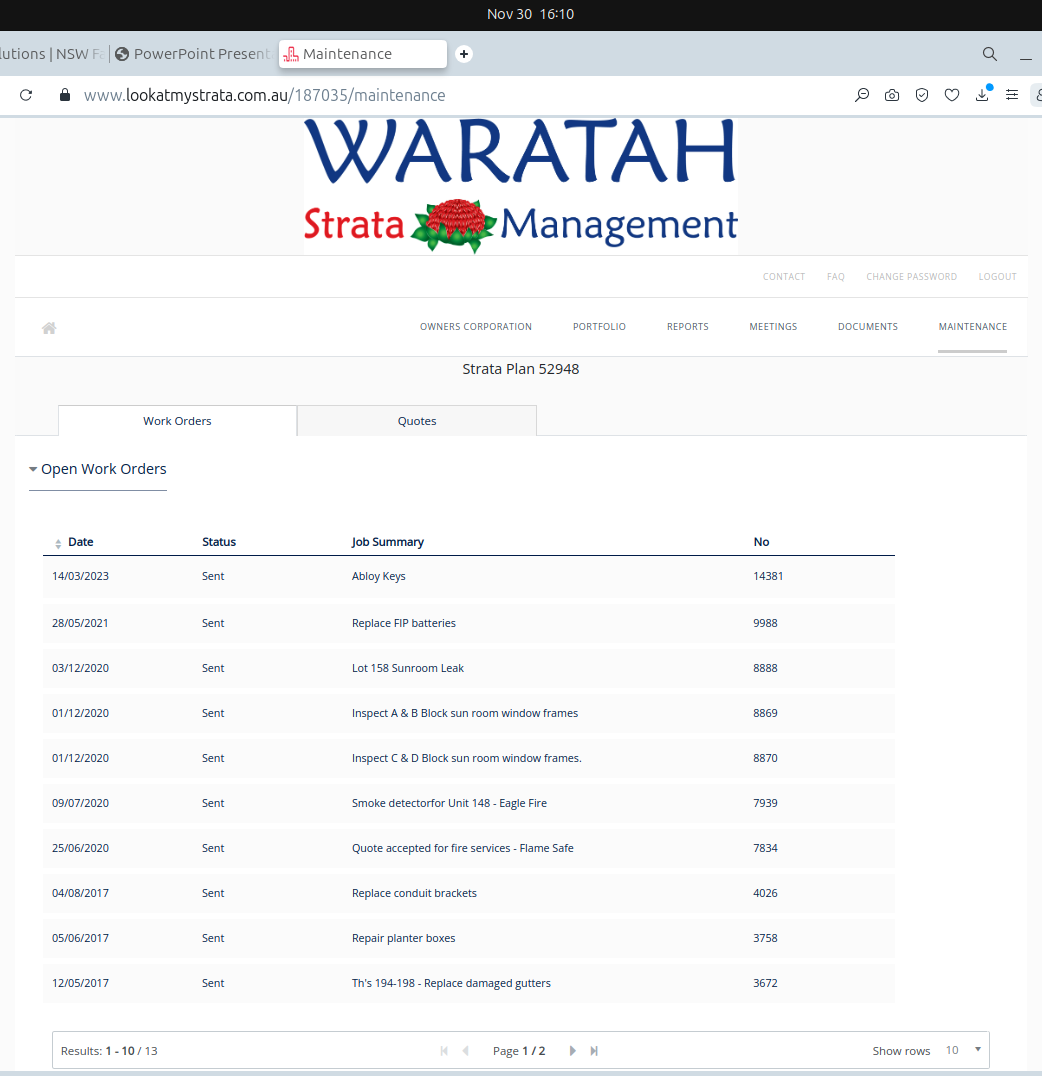Viewport: 1042px width, 1076px height.
Task: Click work order number 14381
Action: point(768,576)
